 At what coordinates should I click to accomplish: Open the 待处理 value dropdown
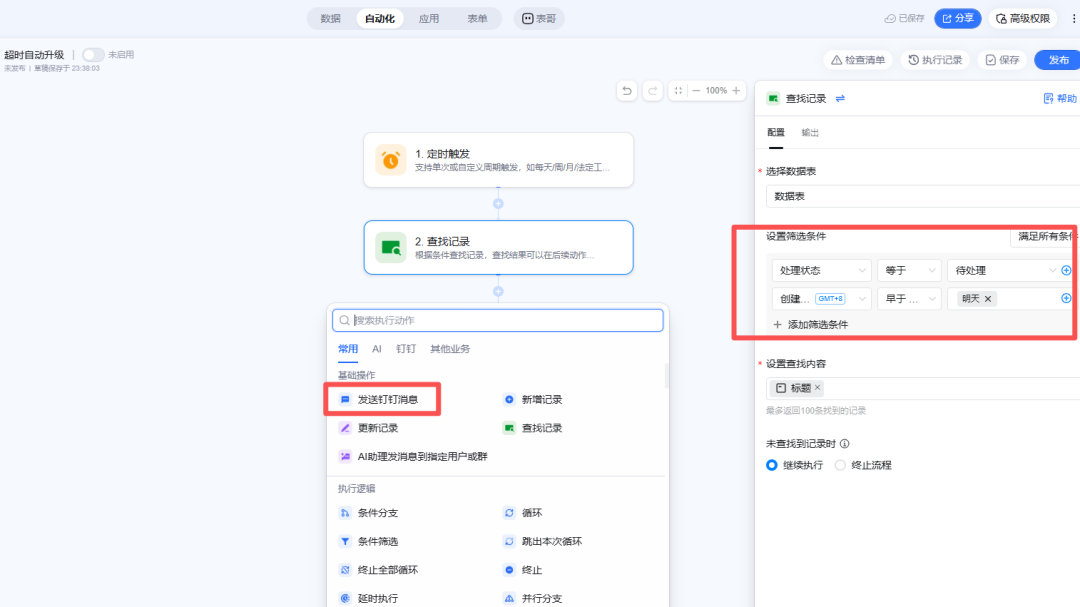coord(1004,270)
